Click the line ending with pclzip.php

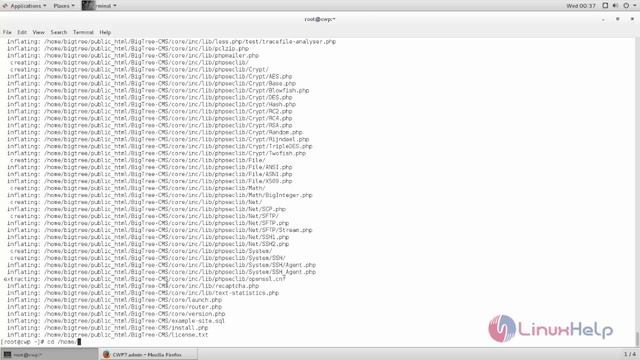pos(128,49)
